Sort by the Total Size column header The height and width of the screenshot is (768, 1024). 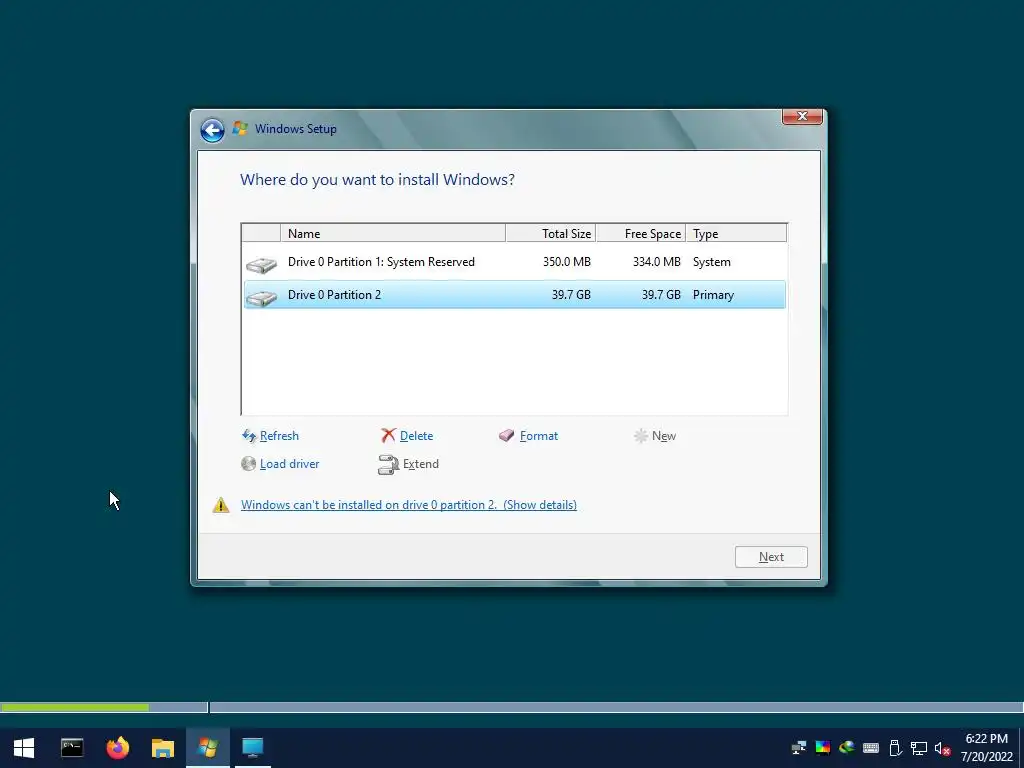click(551, 233)
